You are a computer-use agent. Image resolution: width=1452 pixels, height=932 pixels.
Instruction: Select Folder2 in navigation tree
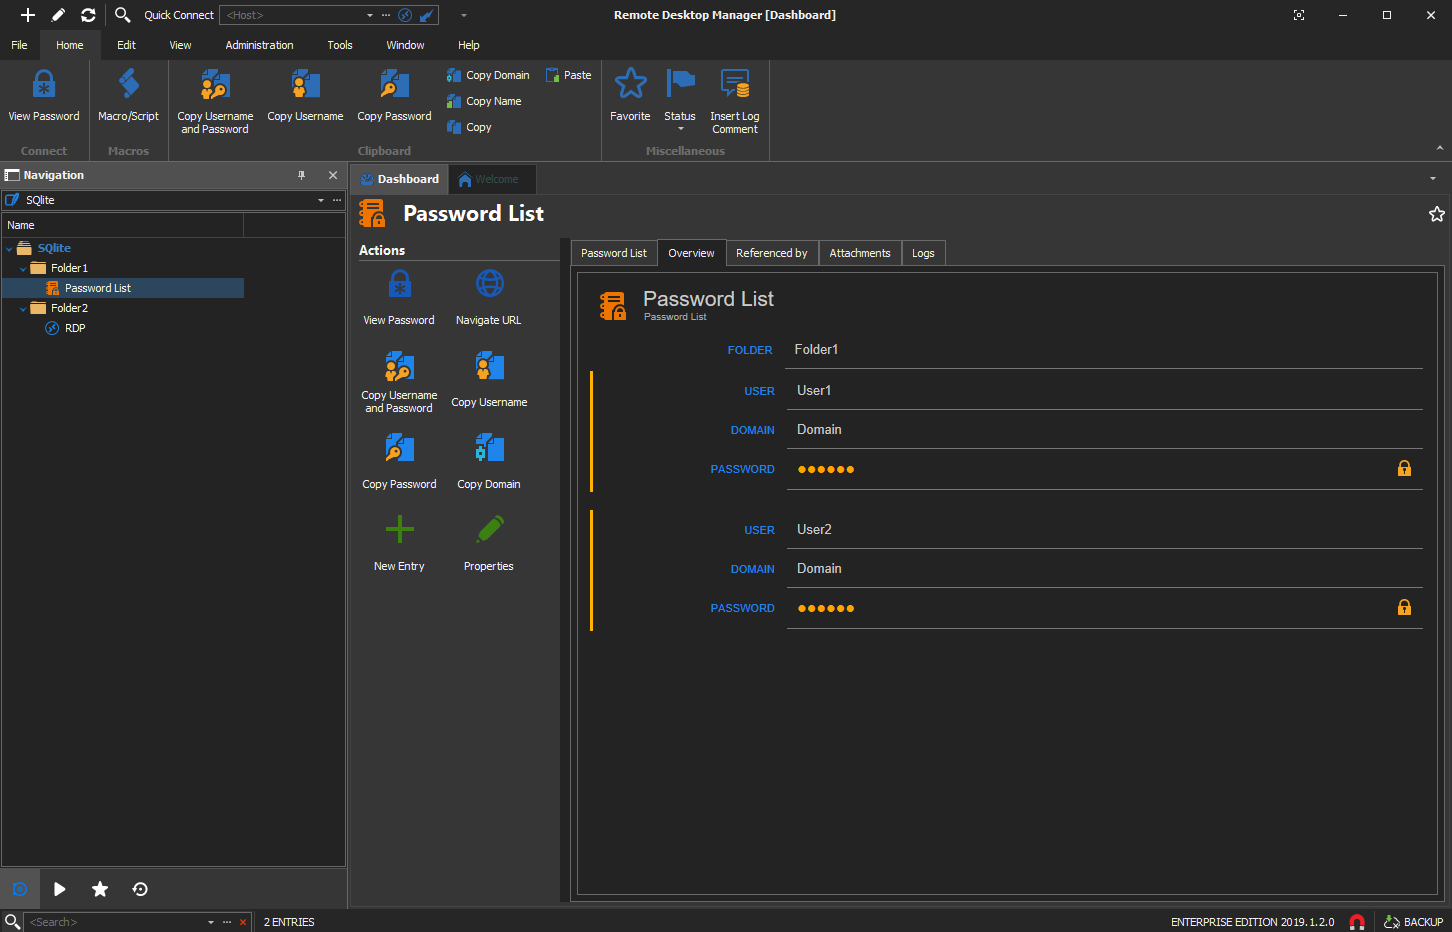pyautogui.click(x=69, y=308)
